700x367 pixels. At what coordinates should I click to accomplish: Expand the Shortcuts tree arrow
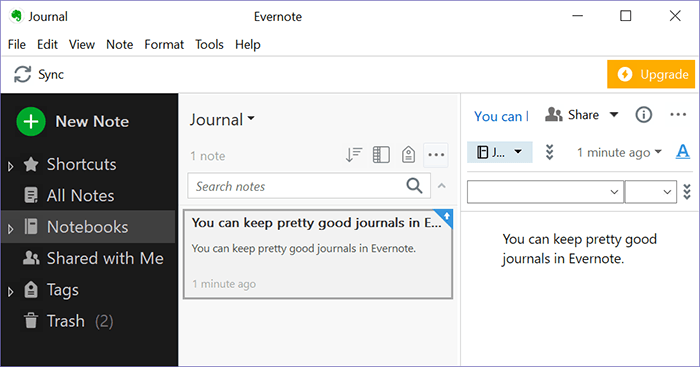pyautogui.click(x=10, y=167)
